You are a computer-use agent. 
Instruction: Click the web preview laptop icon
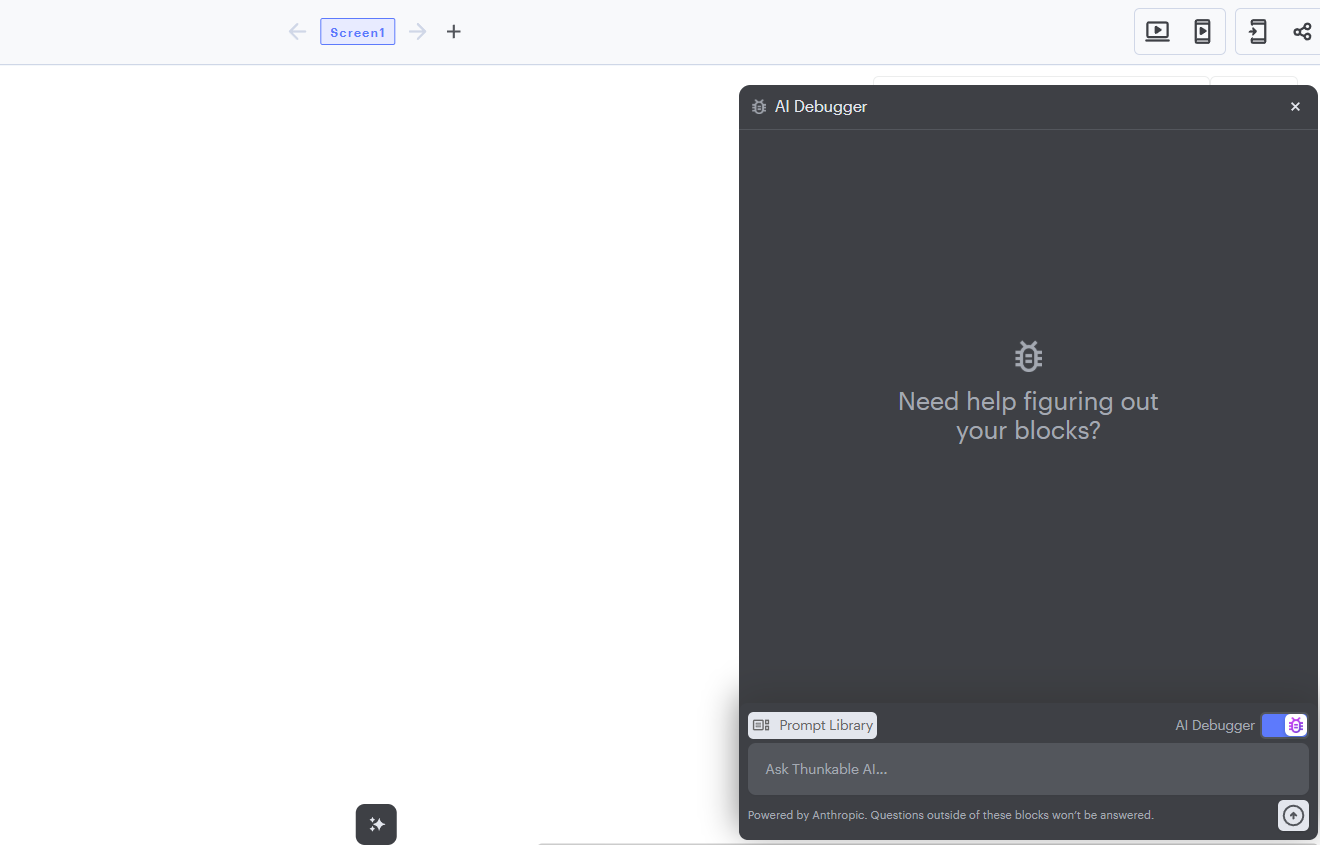tap(1157, 32)
